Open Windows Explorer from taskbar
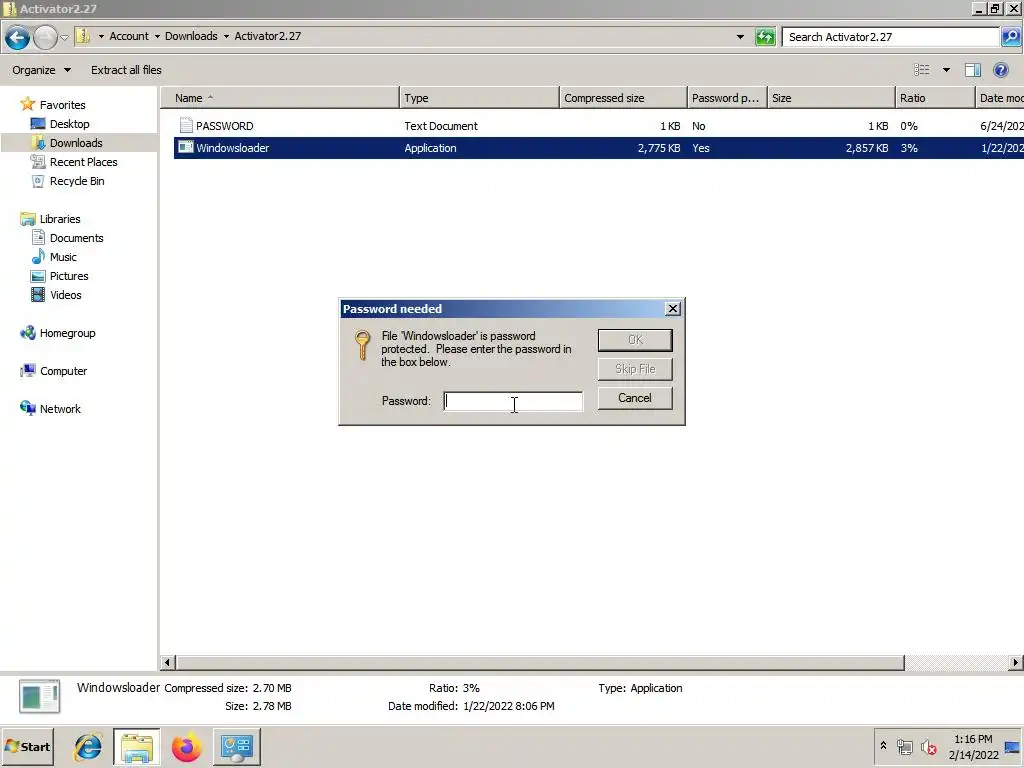 136,747
